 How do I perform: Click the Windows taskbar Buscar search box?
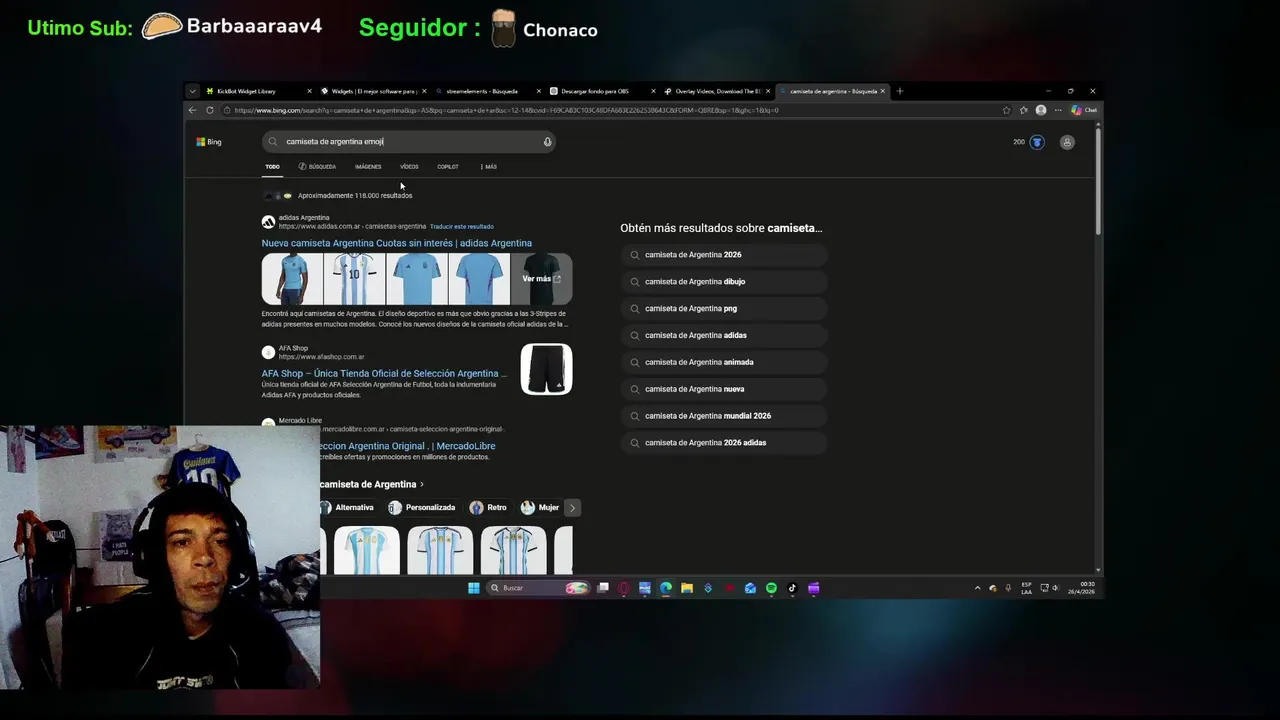(x=537, y=588)
